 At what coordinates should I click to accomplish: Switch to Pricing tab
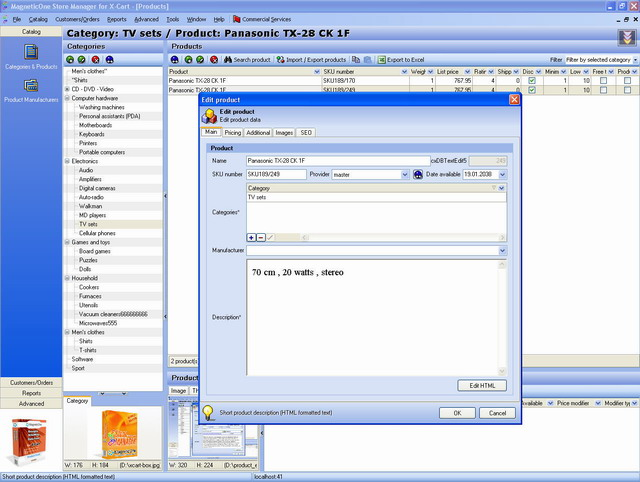coord(233,133)
